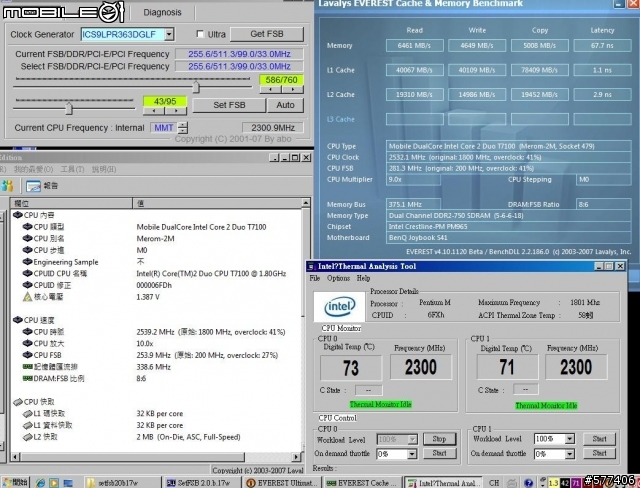Open Help menu in Thermal Analysis Tool

[363, 278]
